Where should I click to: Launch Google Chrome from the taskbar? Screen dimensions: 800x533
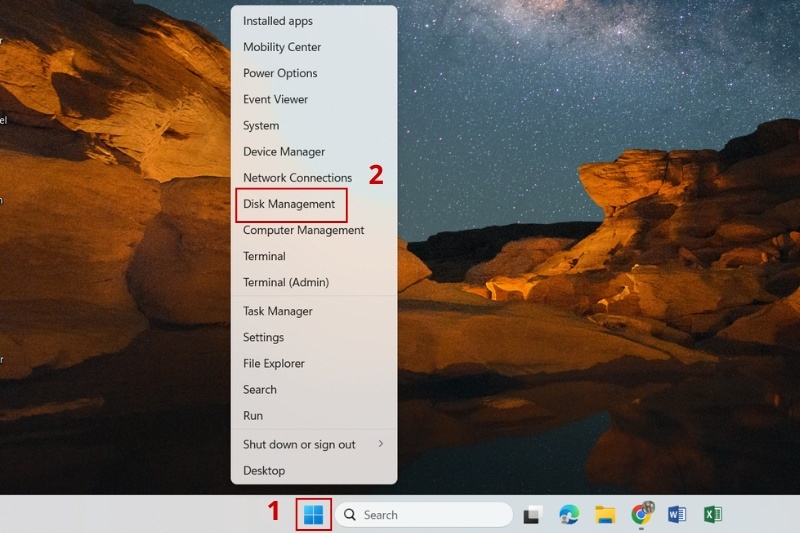(x=642, y=514)
